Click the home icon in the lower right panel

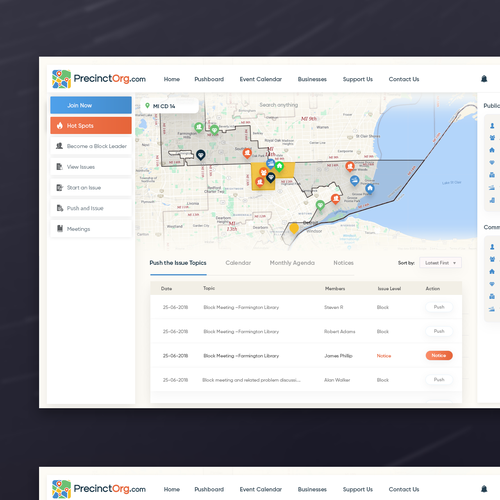492,271
